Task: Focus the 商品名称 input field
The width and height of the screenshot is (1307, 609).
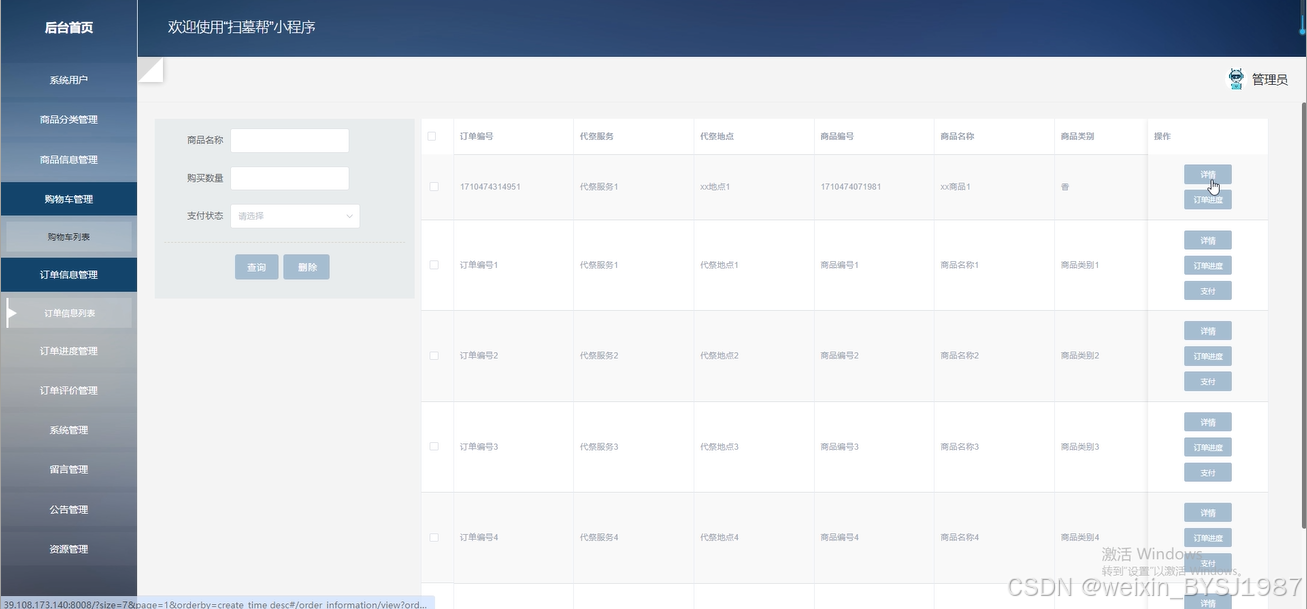Action: (x=290, y=140)
